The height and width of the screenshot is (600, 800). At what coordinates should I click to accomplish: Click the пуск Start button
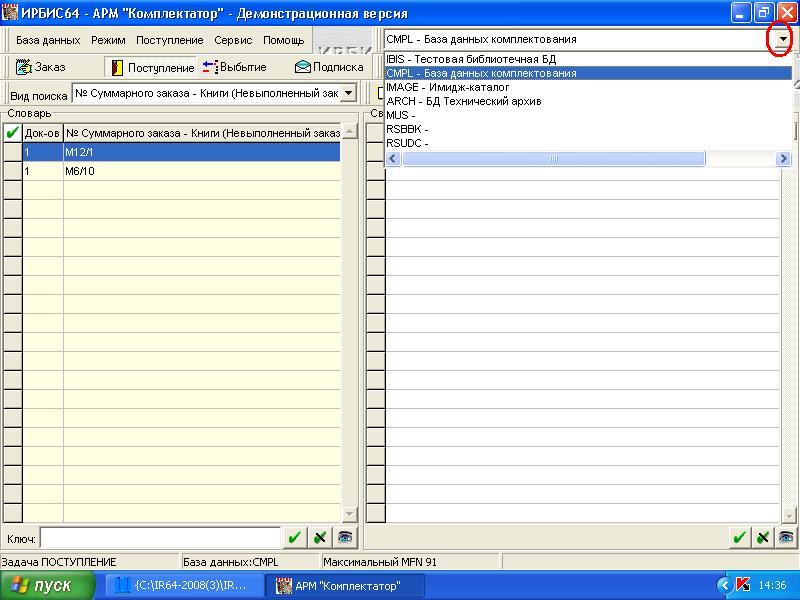[48, 585]
